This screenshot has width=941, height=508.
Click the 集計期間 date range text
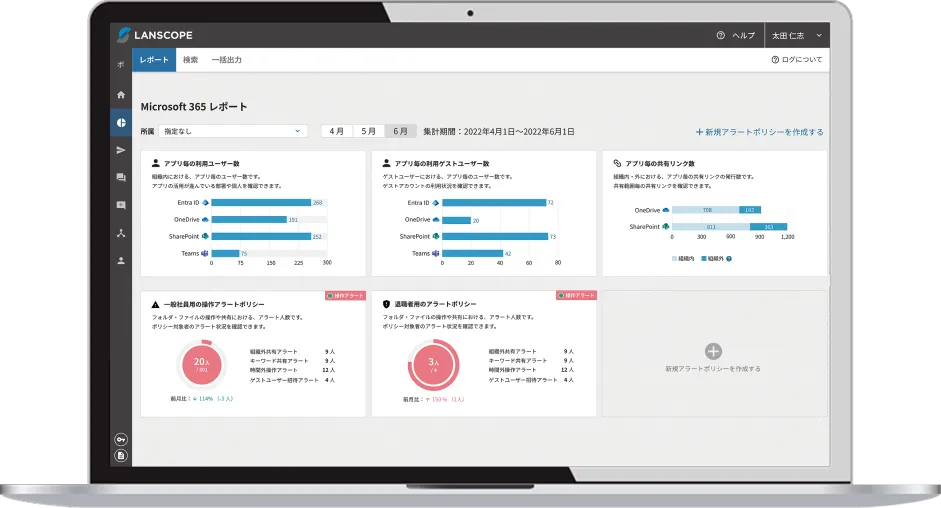[x=499, y=132]
